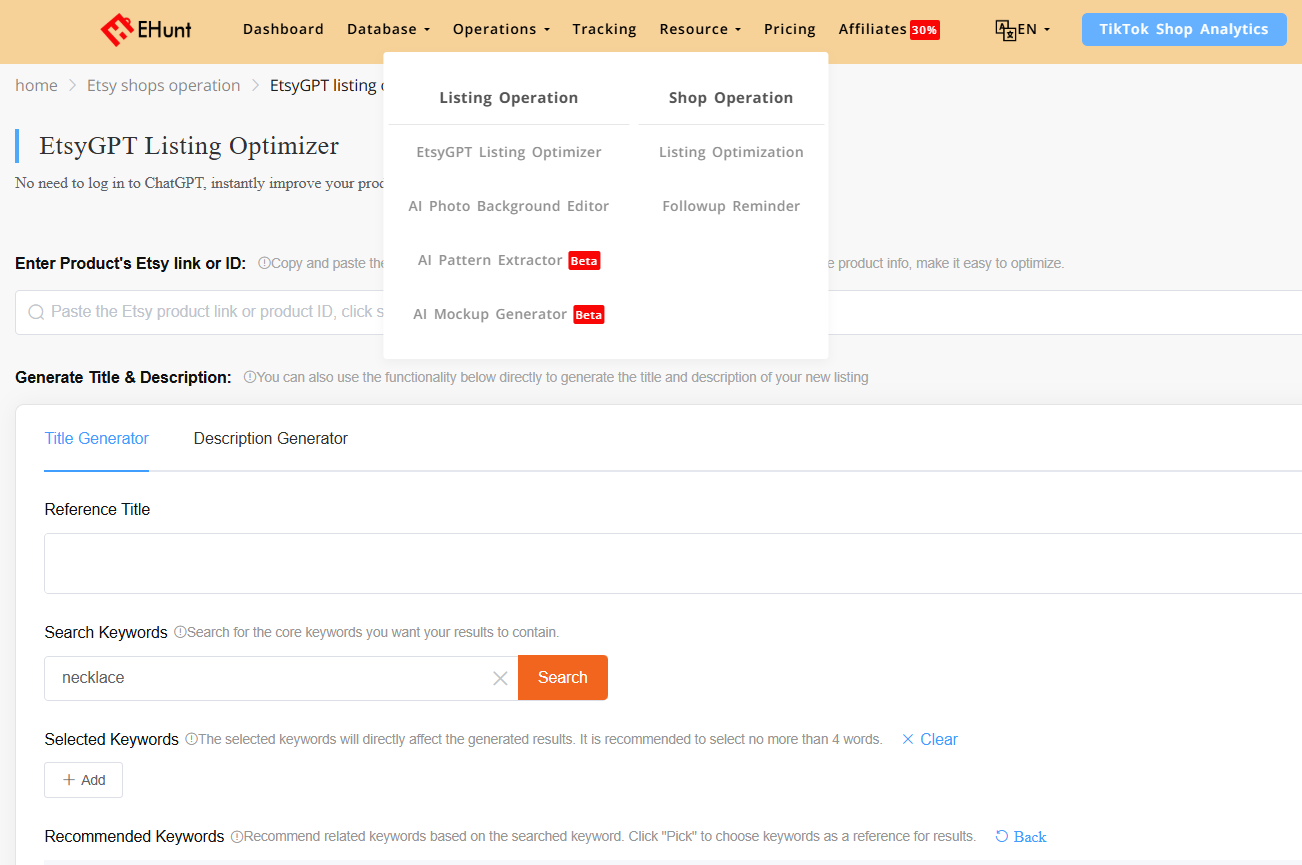1302x865 pixels.
Task: Click the TikTok Shop Analytics button
Action: point(1184,29)
